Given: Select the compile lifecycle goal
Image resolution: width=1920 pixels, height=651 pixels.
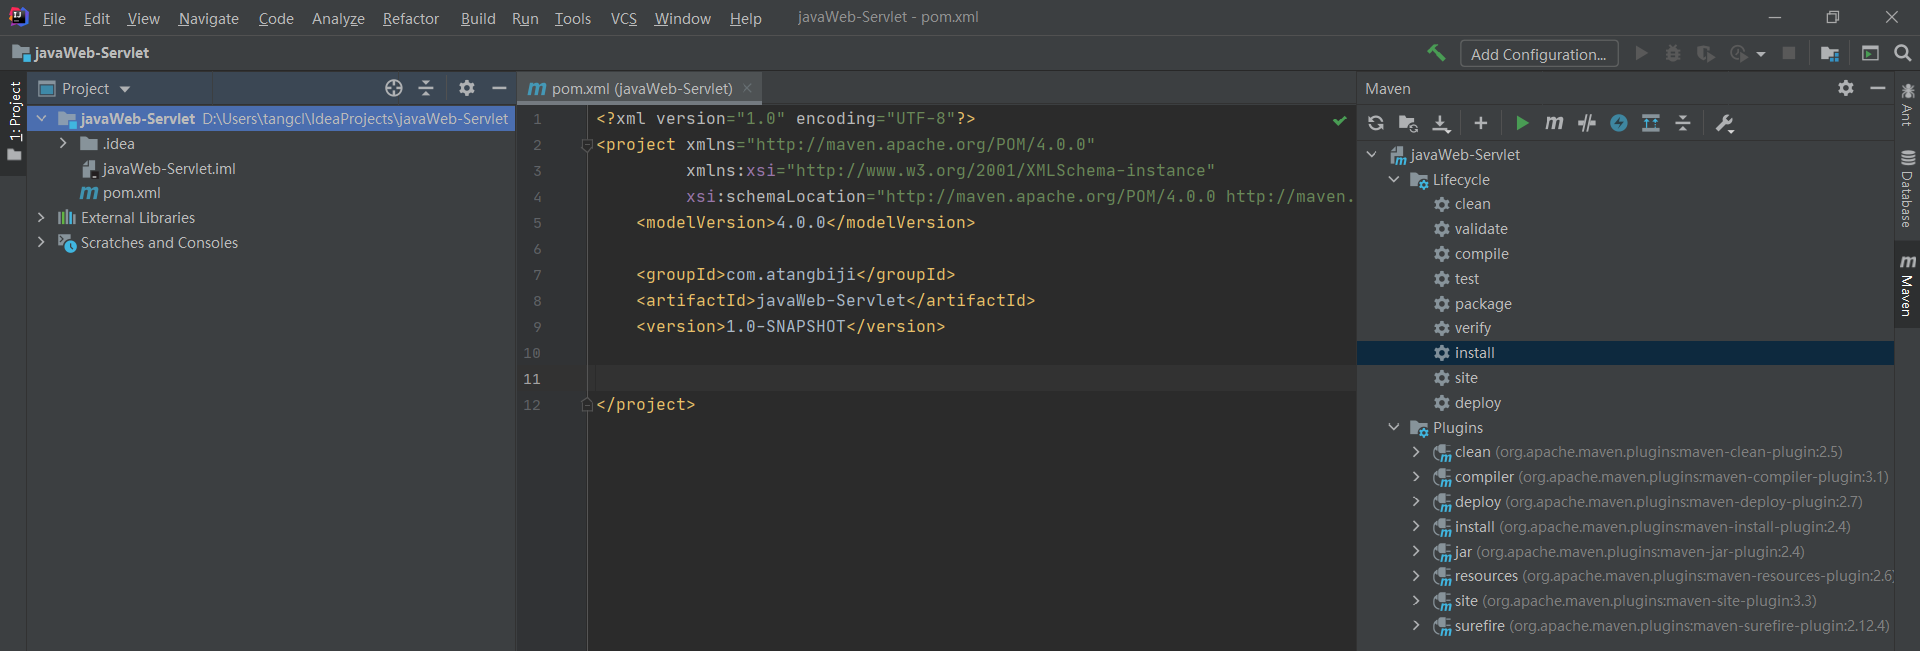Looking at the screenshot, I should (x=1481, y=254).
